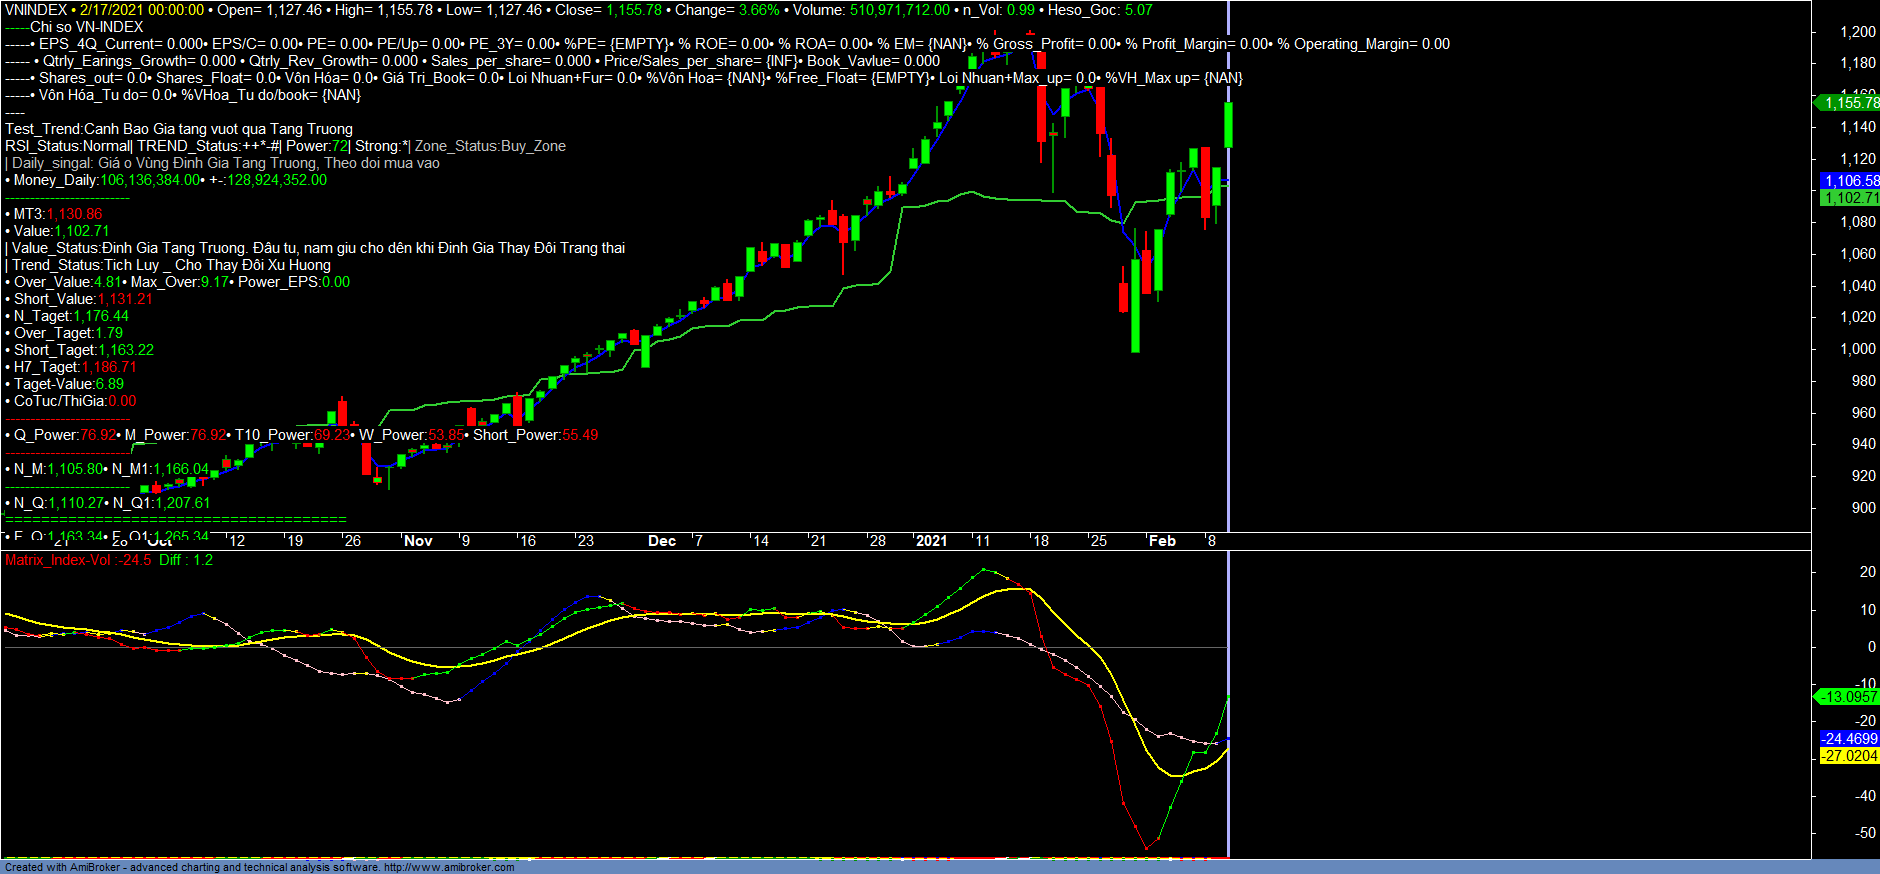Select the yellow -27.0204 indicator label
This screenshot has width=1880, height=874.
coord(1849,756)
